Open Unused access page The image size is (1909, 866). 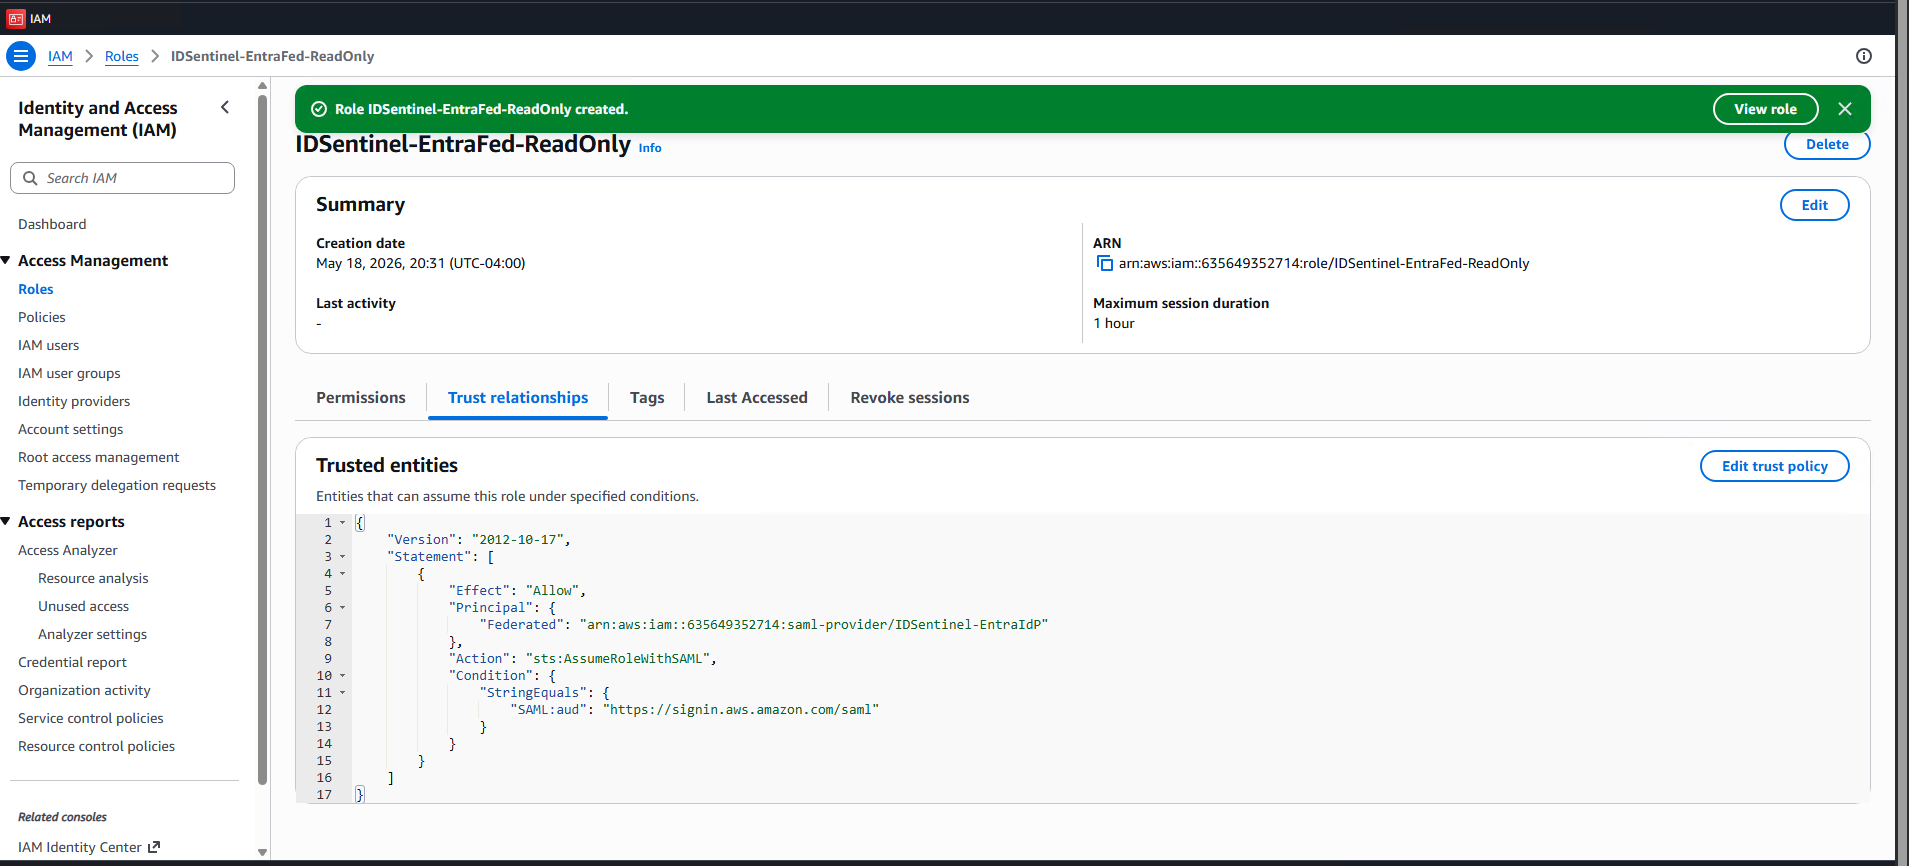(84, 606)
